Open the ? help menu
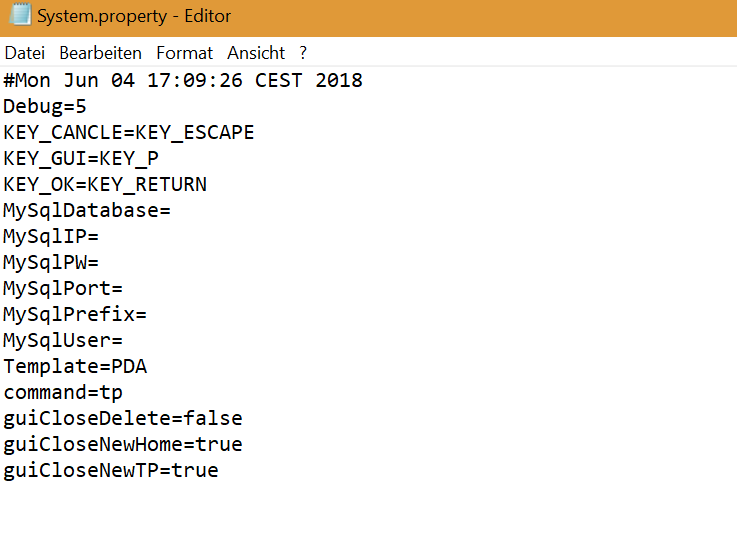Viewport: 737px width, 545px height. [303, 53]
